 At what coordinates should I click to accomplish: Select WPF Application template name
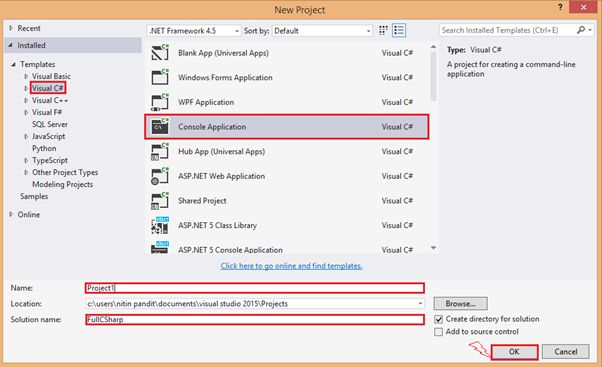tap(206, 102)
